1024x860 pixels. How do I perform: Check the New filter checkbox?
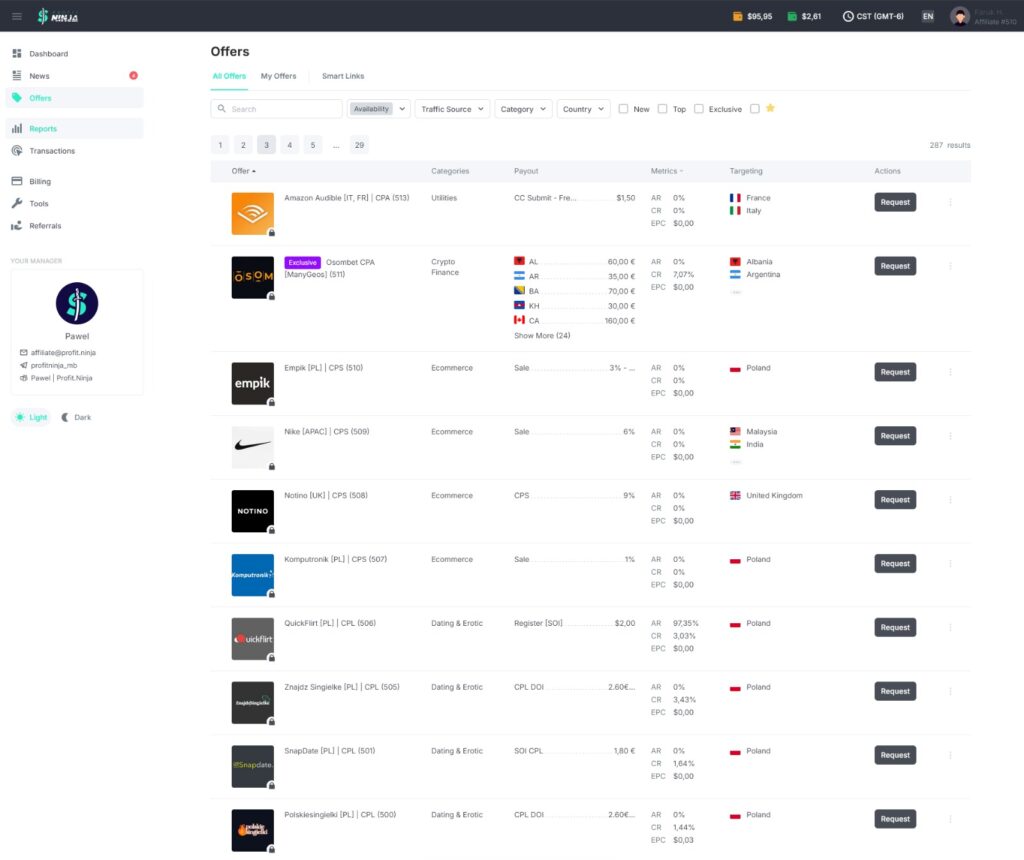point(623,109)
